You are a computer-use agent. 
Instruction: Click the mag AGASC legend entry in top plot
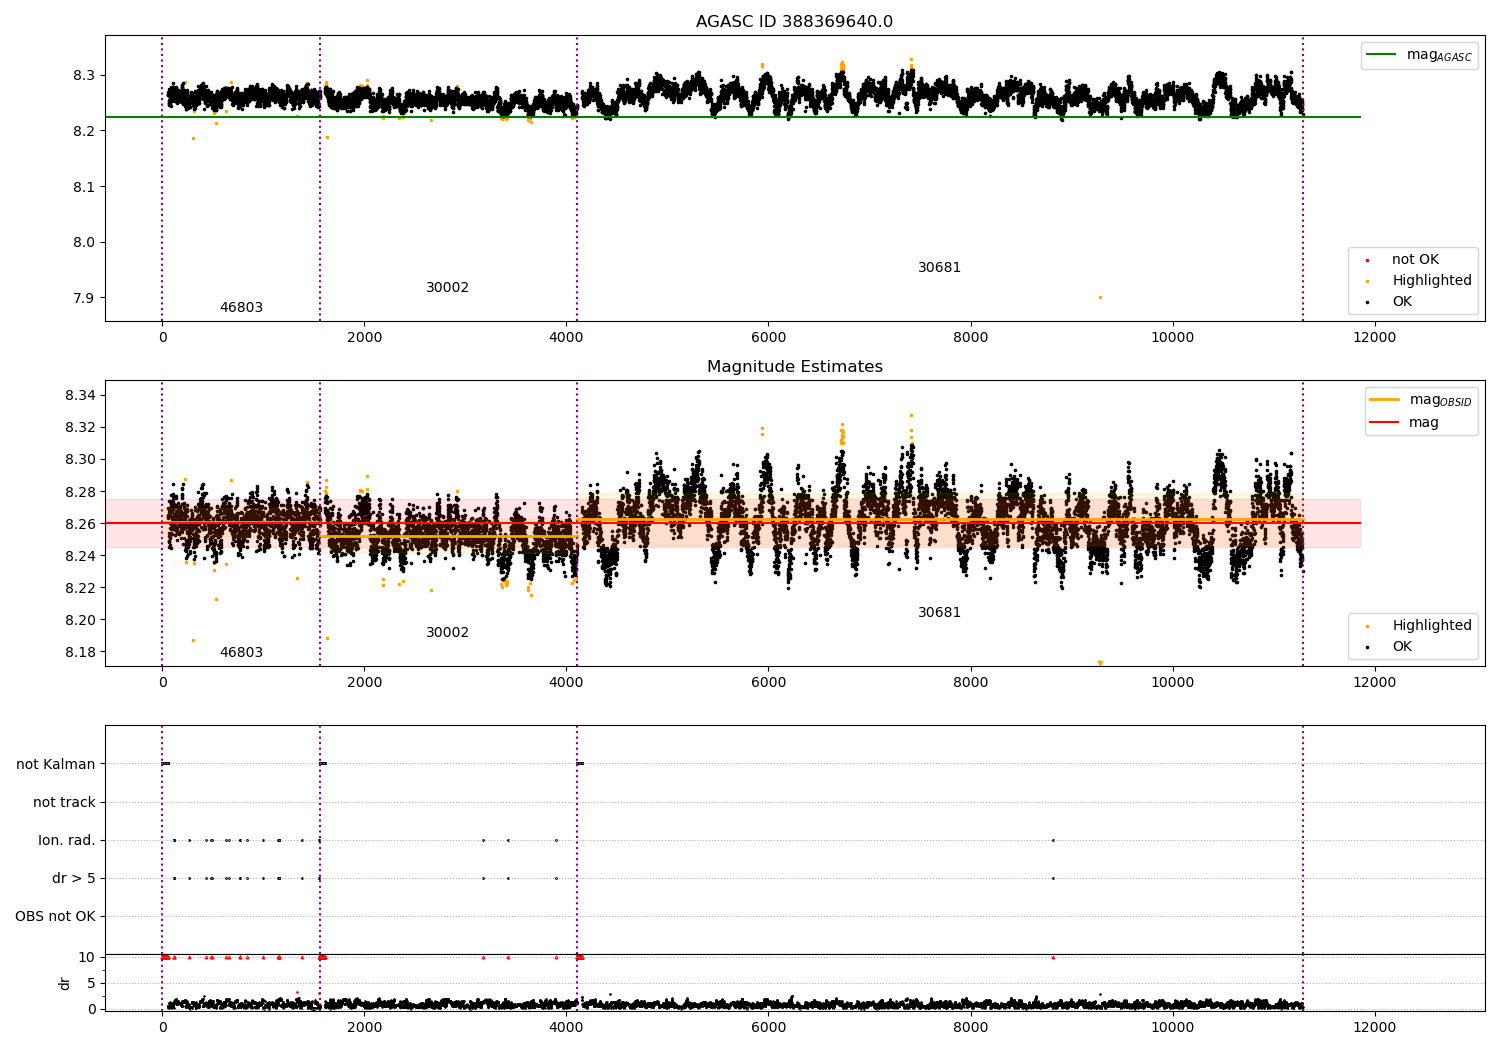point(1419,55)
